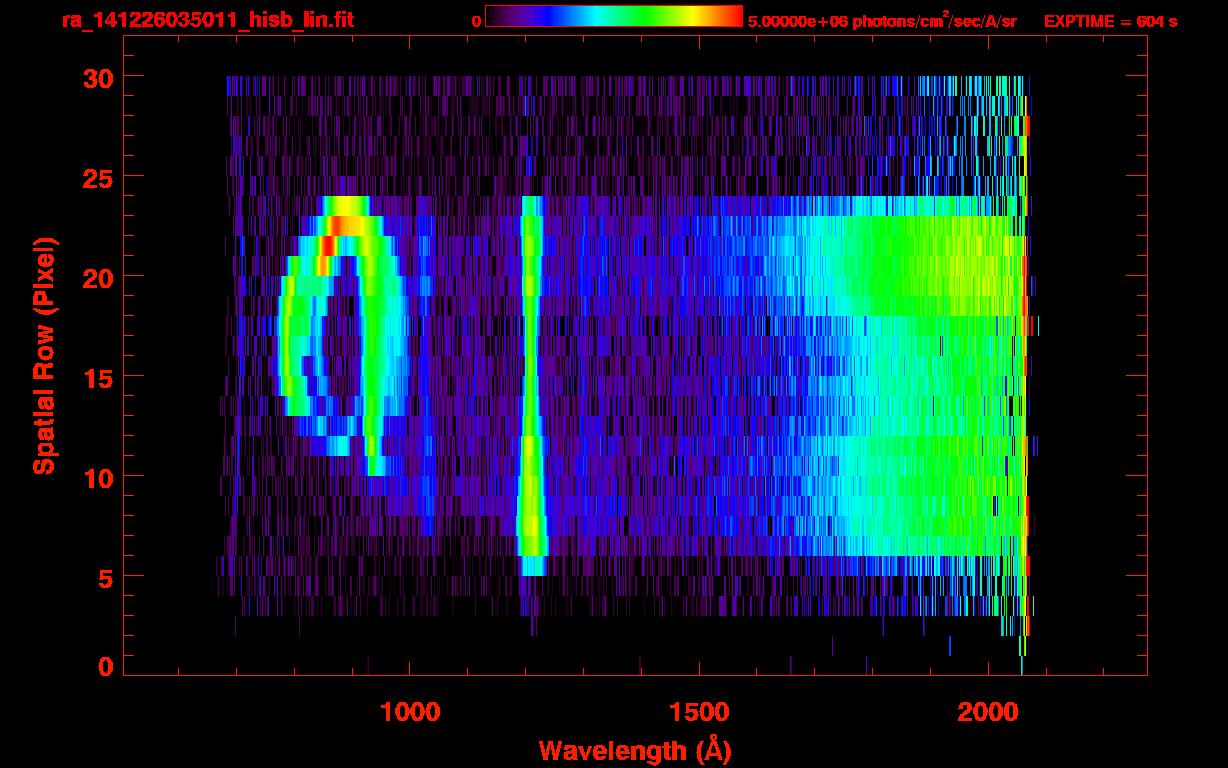Click the colorbar minimum label 0

point(476,21)
